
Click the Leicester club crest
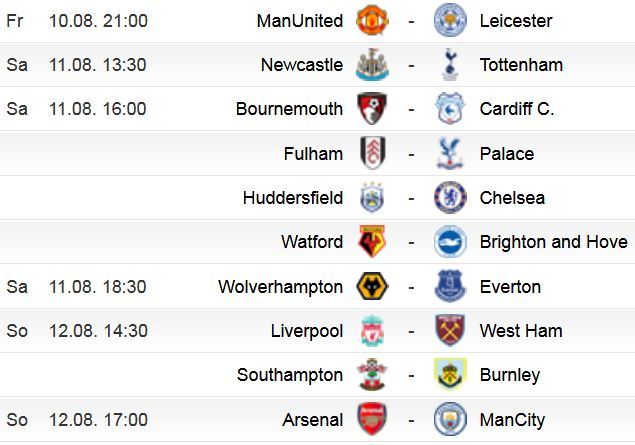(450, 20)
